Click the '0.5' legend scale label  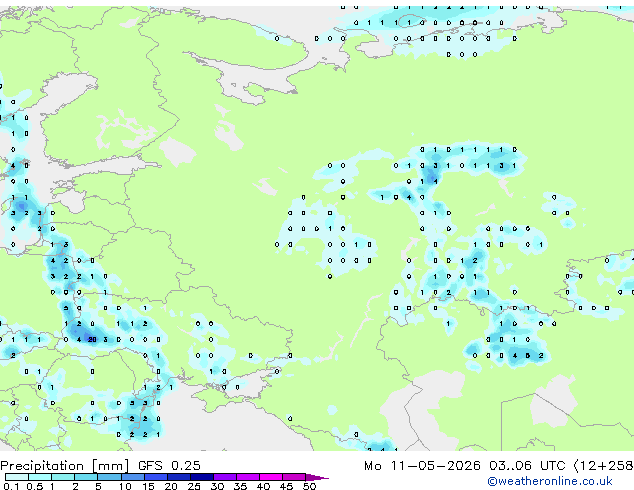(35, 486)
